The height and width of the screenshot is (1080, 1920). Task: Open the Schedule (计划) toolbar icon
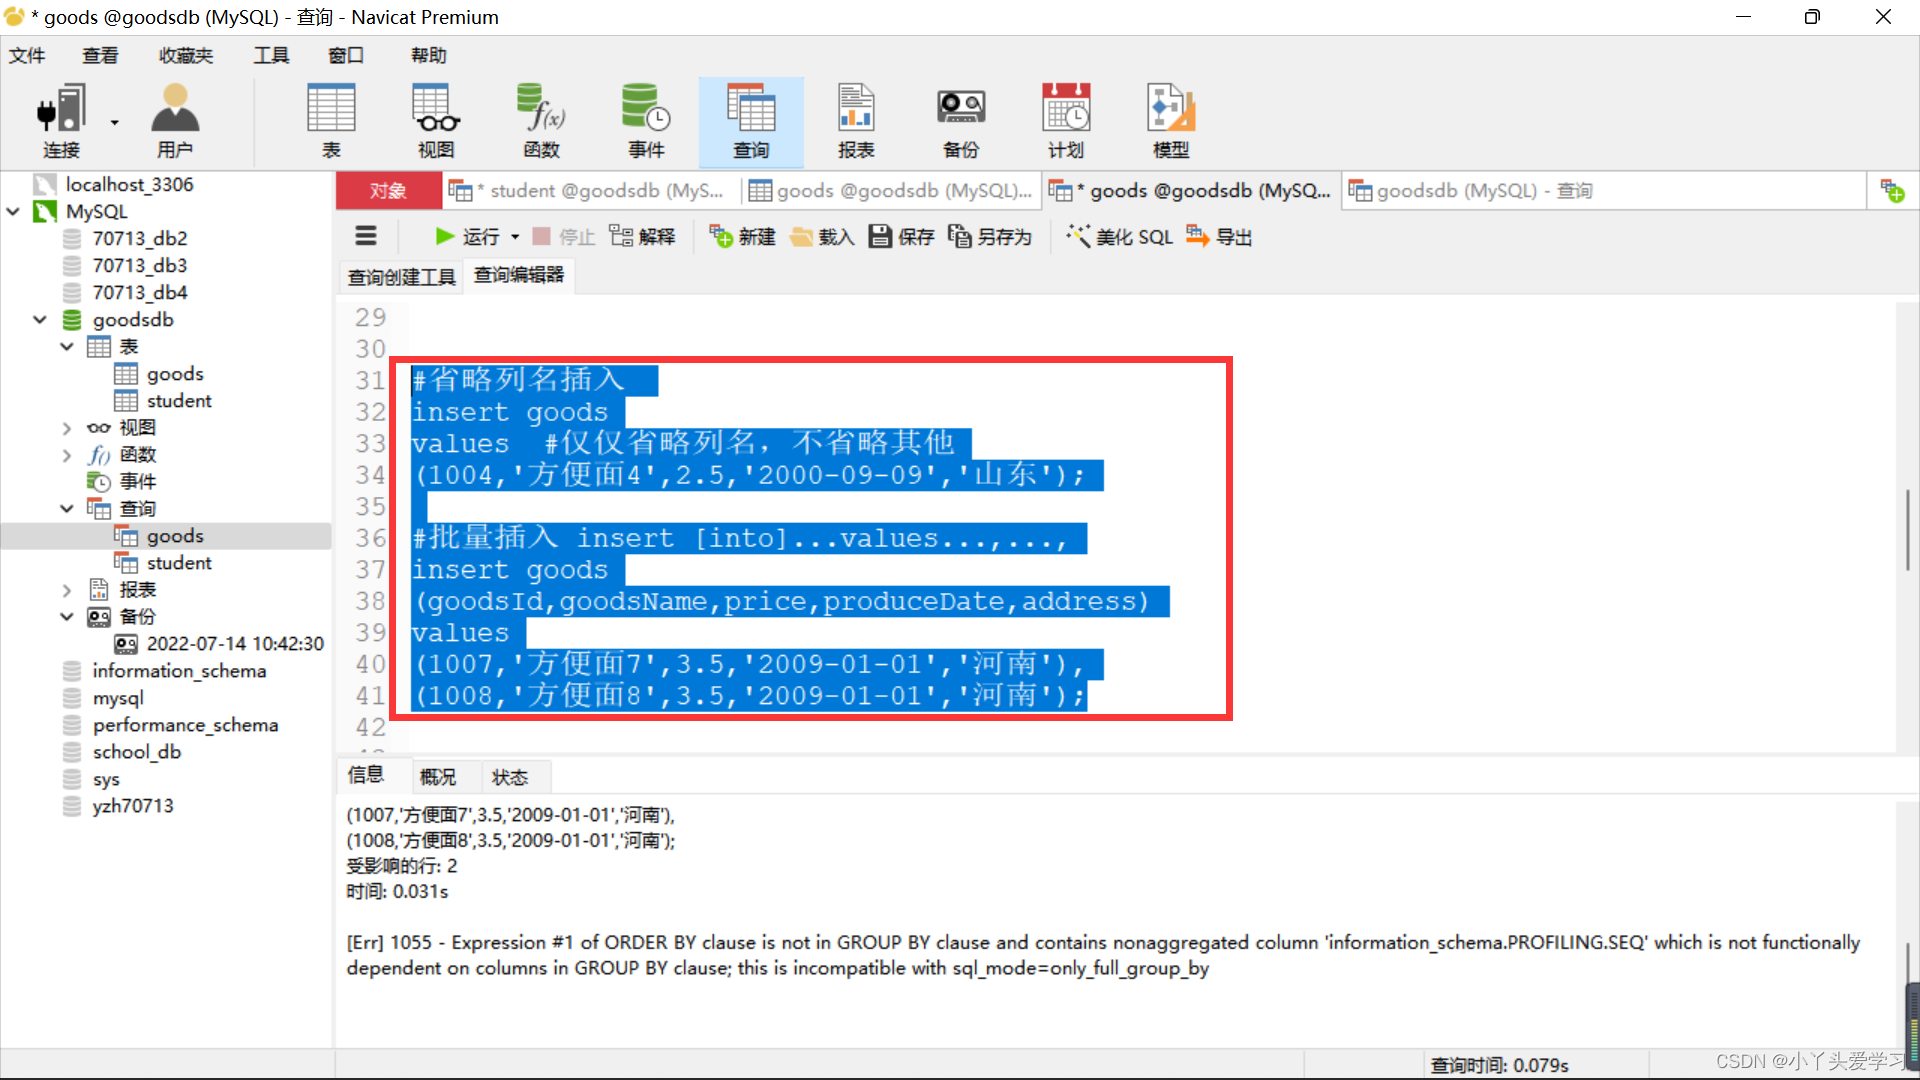coord(1066,121)
